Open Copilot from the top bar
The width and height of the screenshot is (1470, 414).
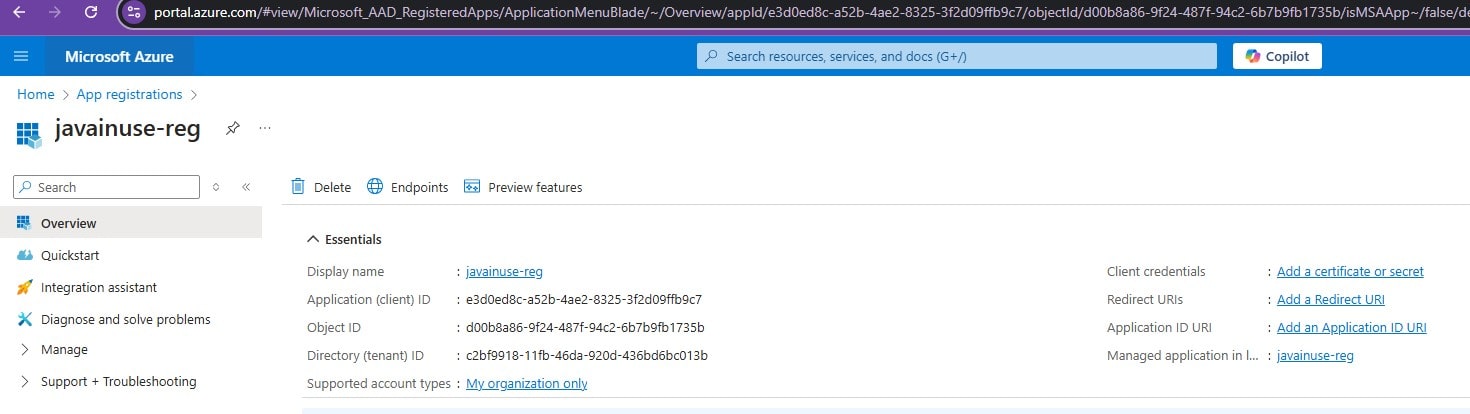pyautogui.click(x=1277, y=56)
